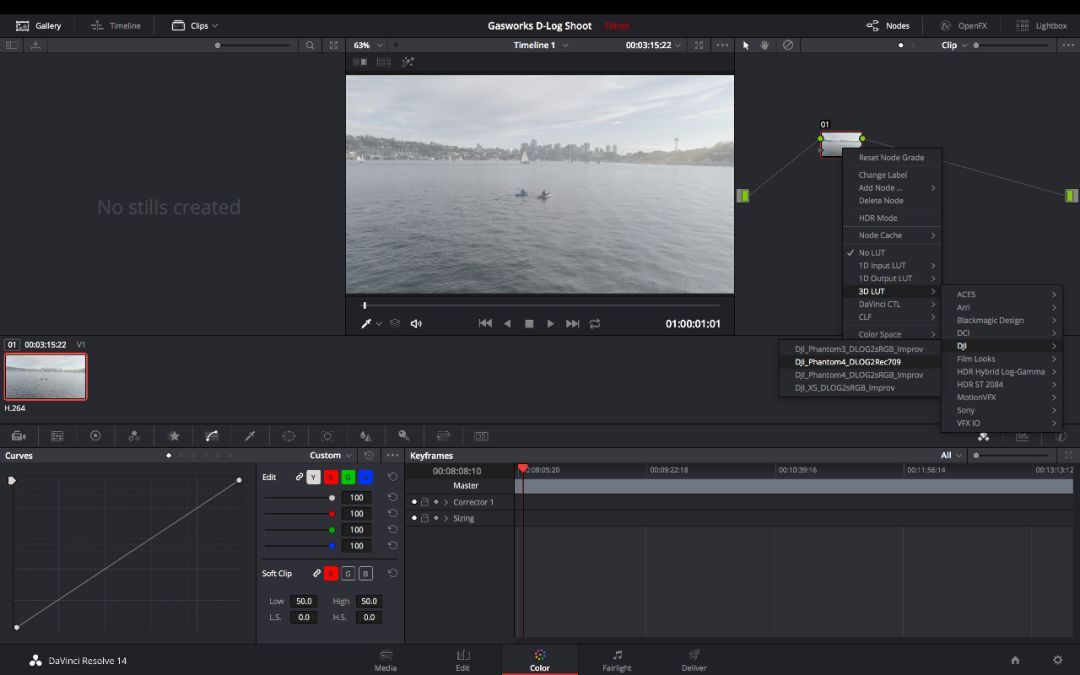This screenshot has width=1080, height=675.
Task: Choose Reset Node Grade from context menu
Action: [x=891, y=158]
